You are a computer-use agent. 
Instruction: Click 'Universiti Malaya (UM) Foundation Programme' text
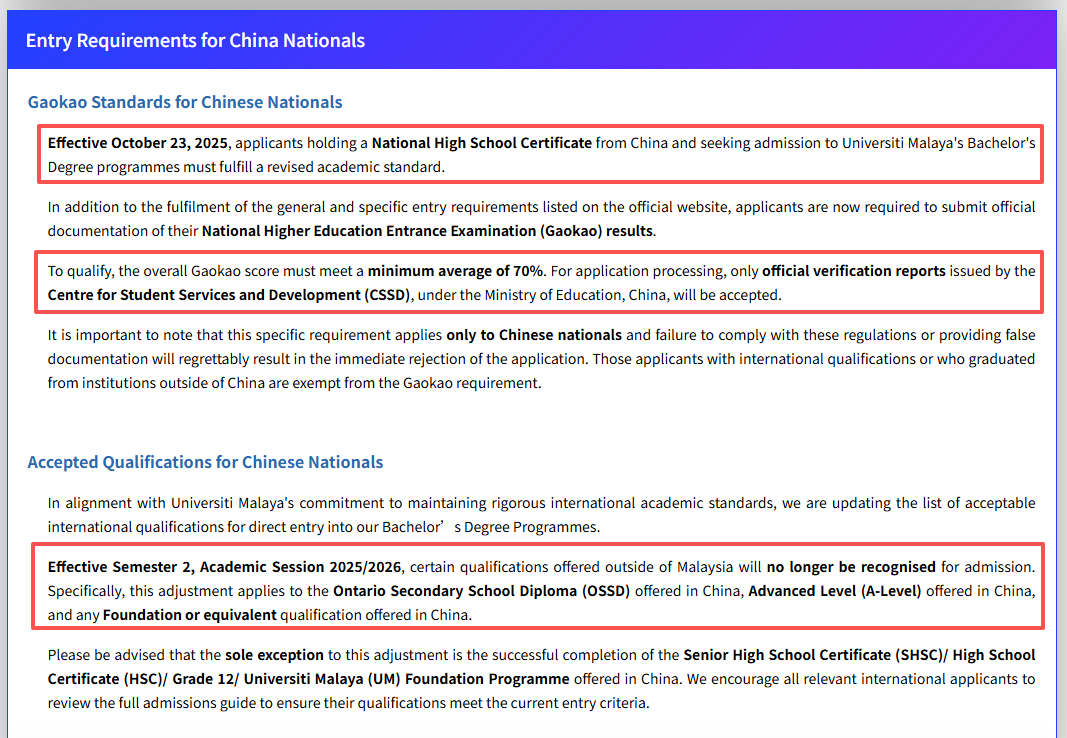pyautogui.click(x=408, y=679)
